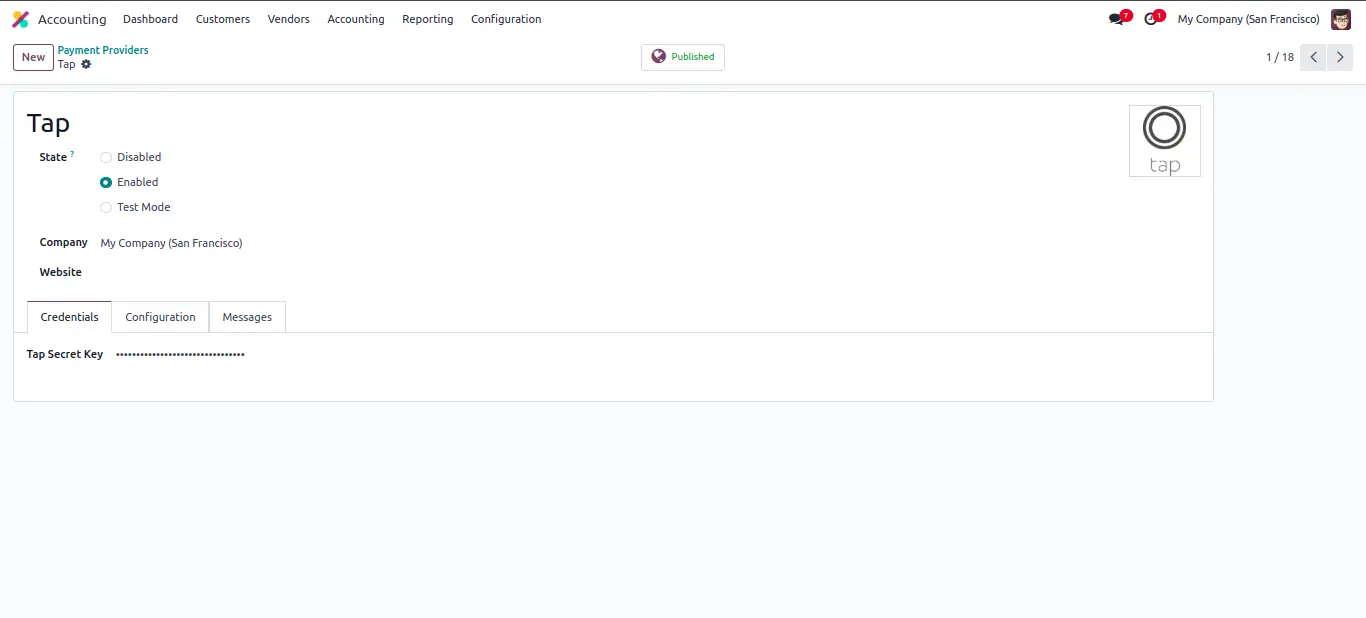Click the Tap Secret Key field
The height and width of the screenshot is (618, 1366).
point(180,354)
